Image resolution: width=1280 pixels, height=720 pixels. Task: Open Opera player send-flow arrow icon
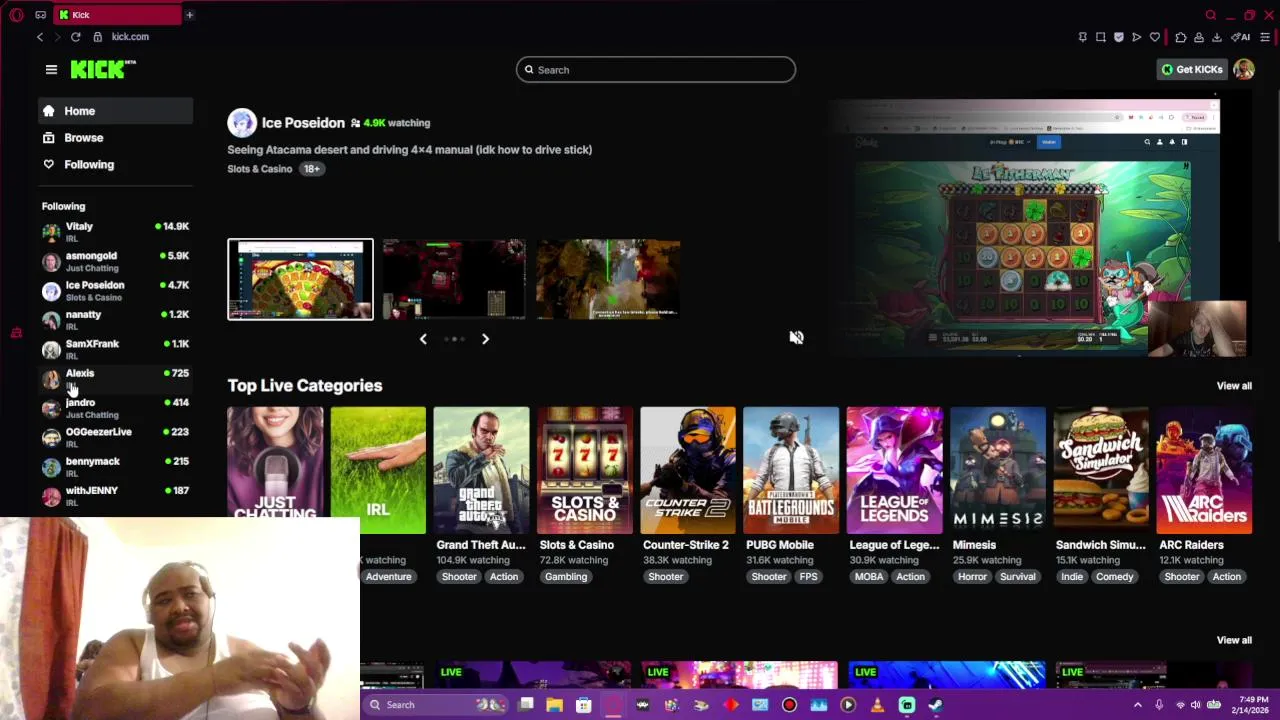click(1136, 37)
